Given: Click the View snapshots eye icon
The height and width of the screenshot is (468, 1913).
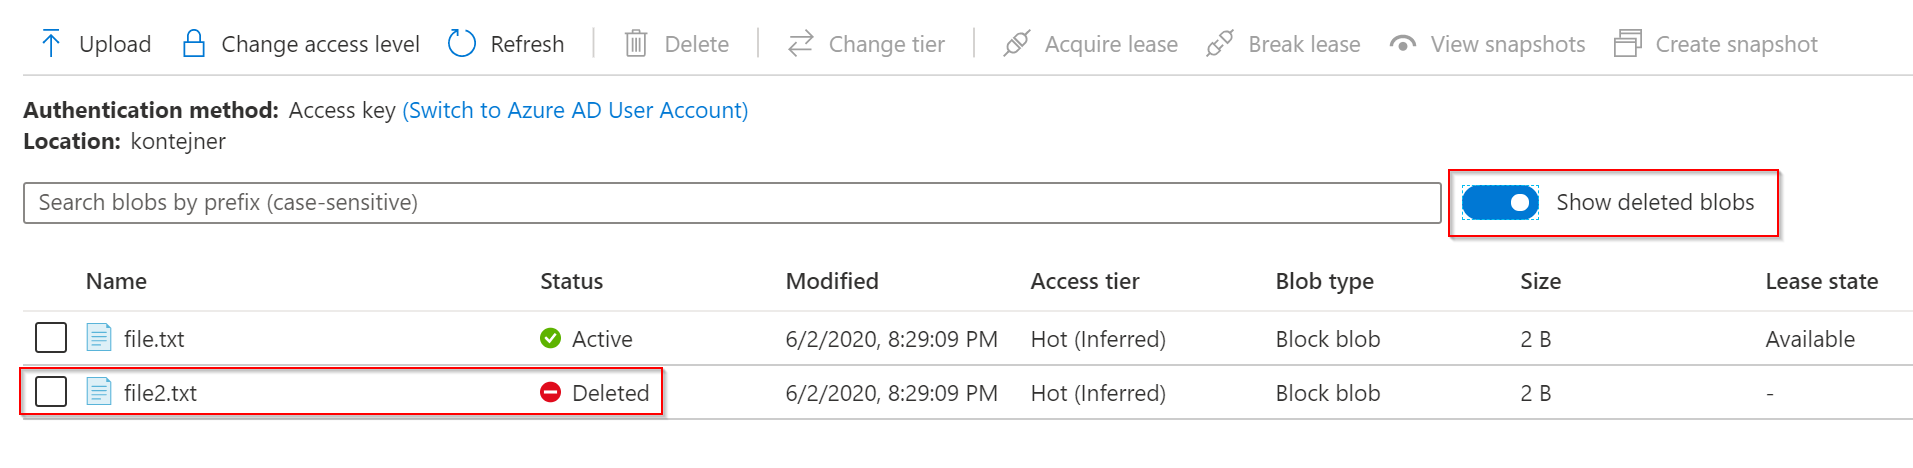Looking at the screenshot, I should point(1403,44).
